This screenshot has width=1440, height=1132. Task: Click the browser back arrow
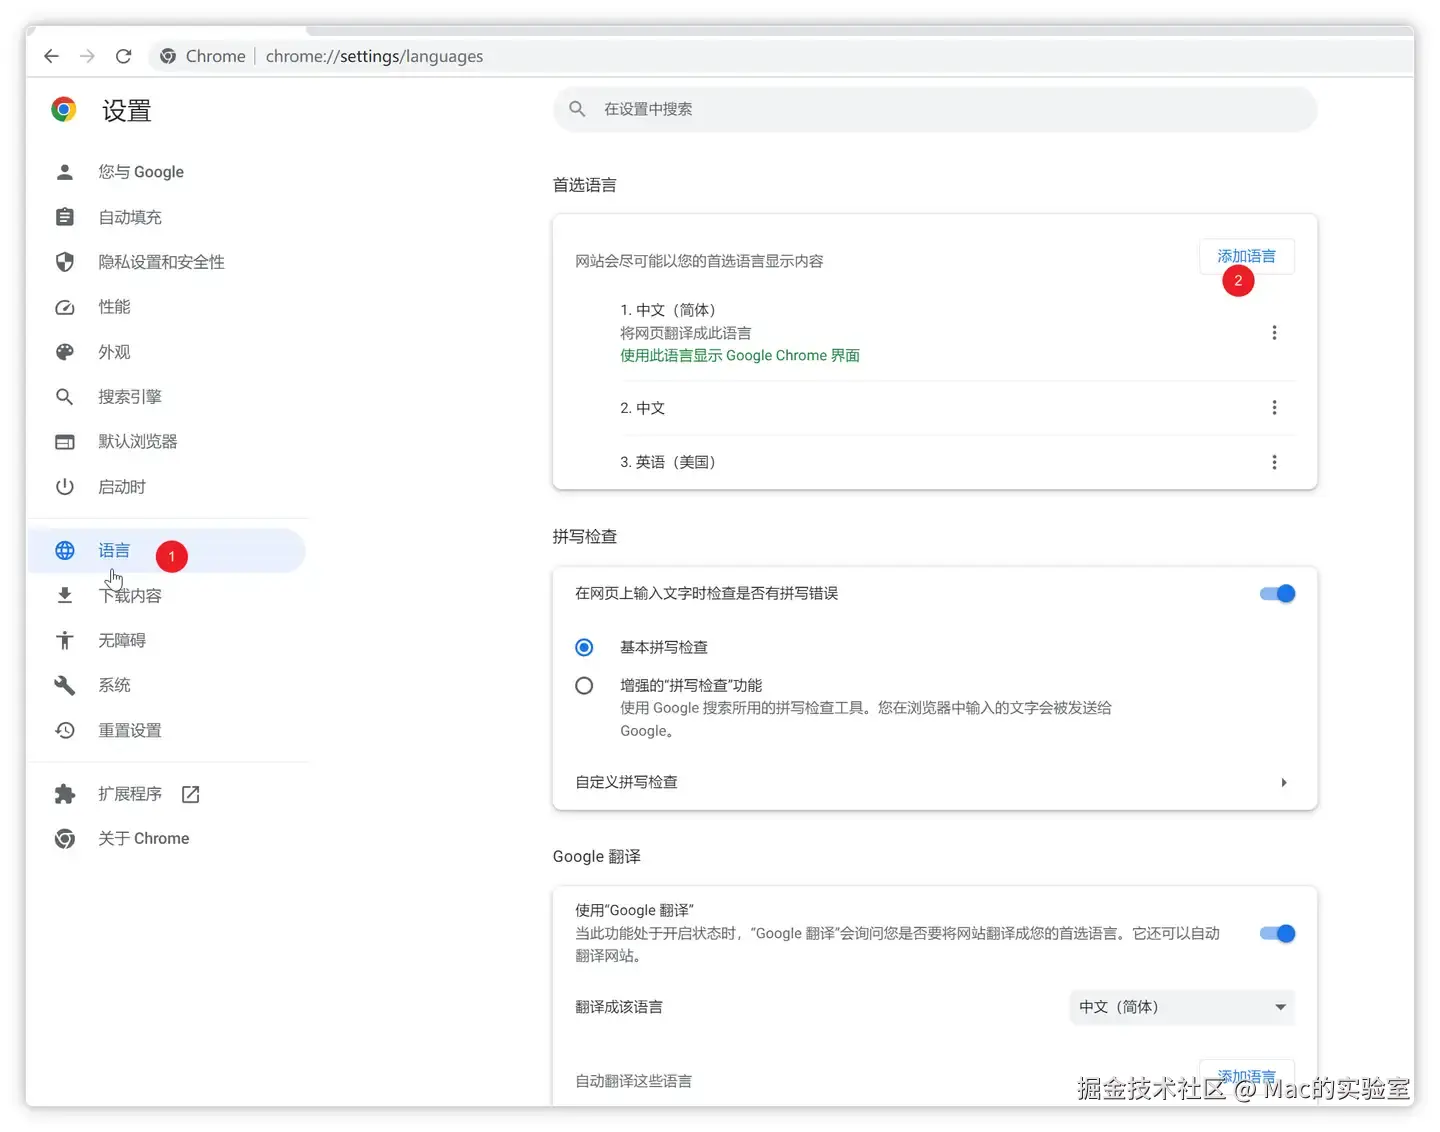point(52,56)
